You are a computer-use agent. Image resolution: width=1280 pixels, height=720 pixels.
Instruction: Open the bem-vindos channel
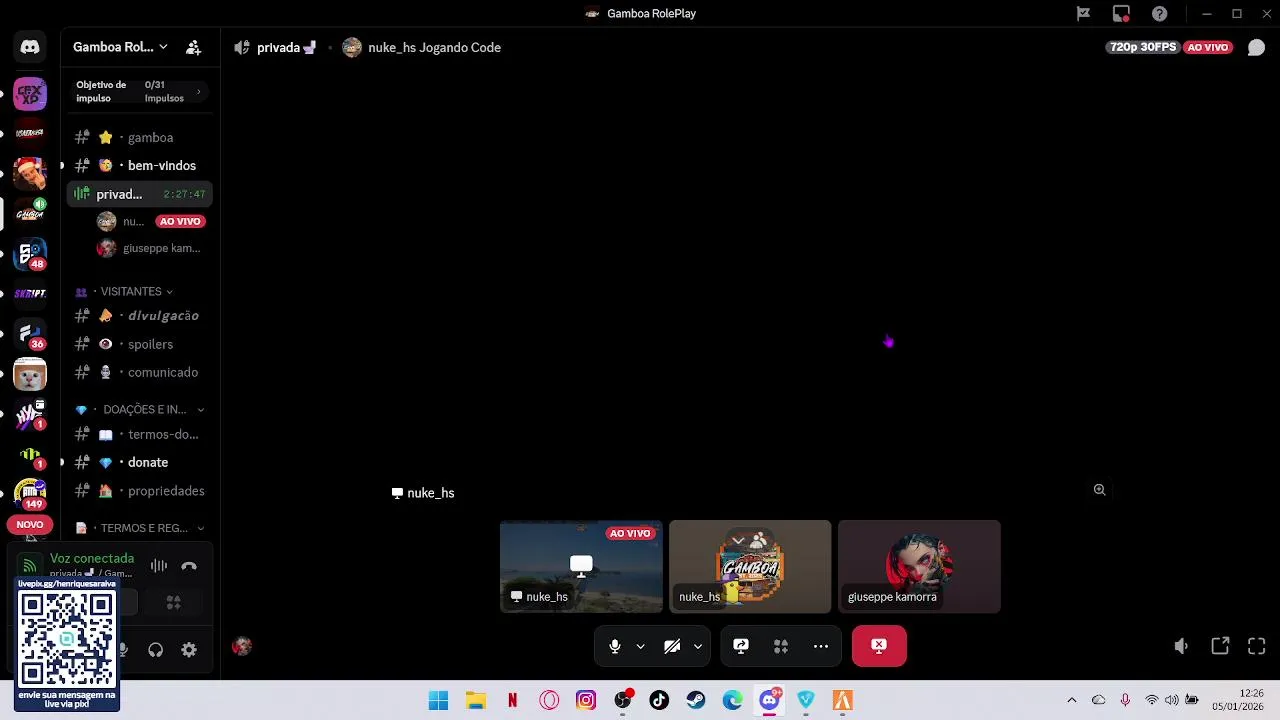click(139, 165)
